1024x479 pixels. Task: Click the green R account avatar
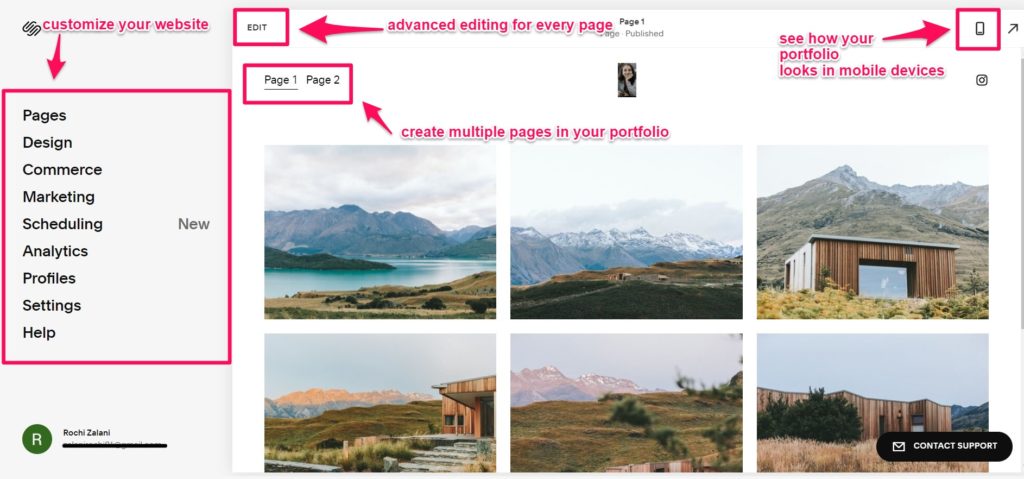(37, 439)
